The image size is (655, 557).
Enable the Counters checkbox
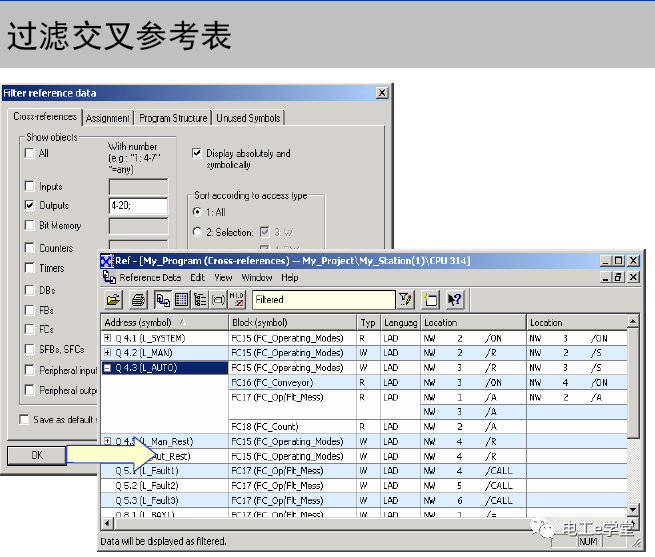click(30, 248)
